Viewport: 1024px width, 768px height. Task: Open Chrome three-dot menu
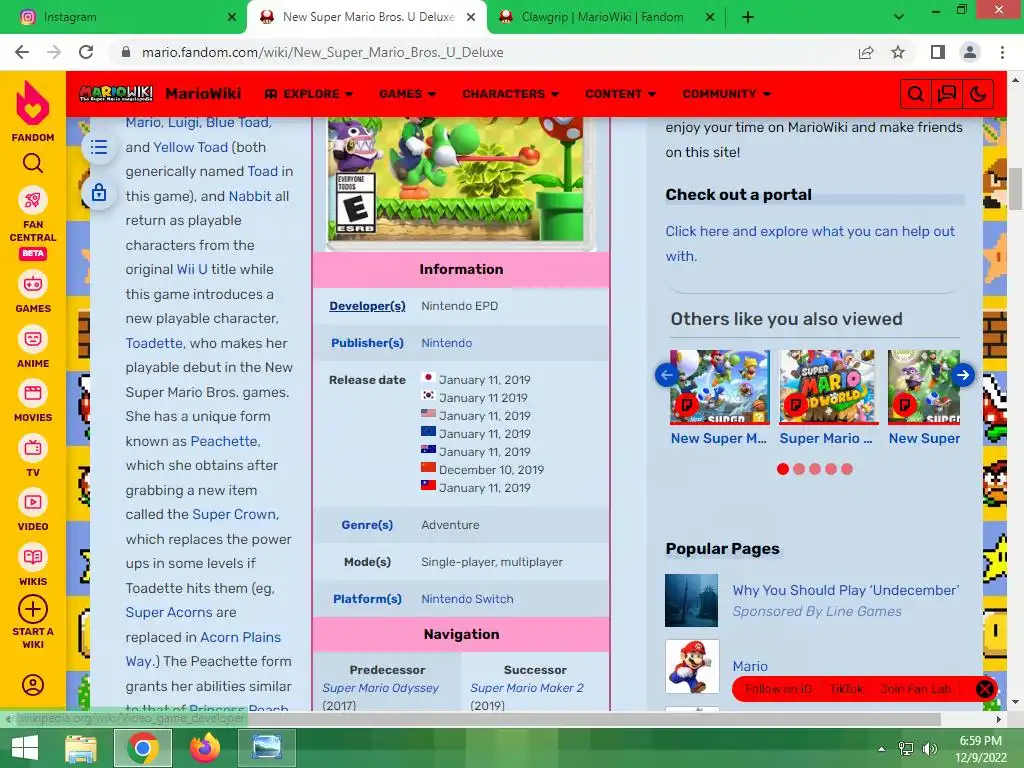coord(1002,52)
